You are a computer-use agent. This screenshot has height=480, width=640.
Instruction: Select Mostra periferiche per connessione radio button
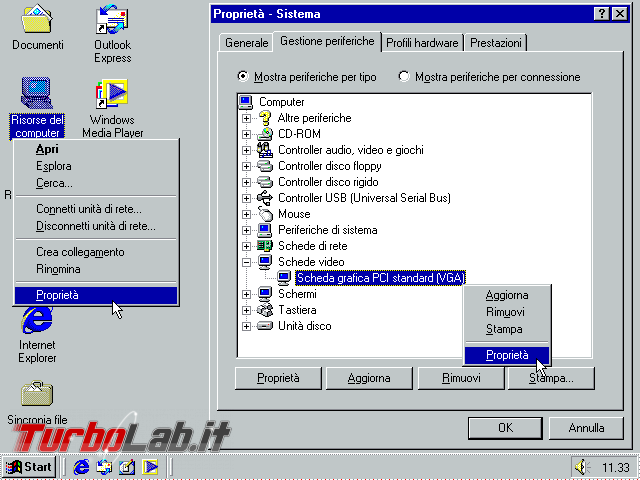point(404,76)
